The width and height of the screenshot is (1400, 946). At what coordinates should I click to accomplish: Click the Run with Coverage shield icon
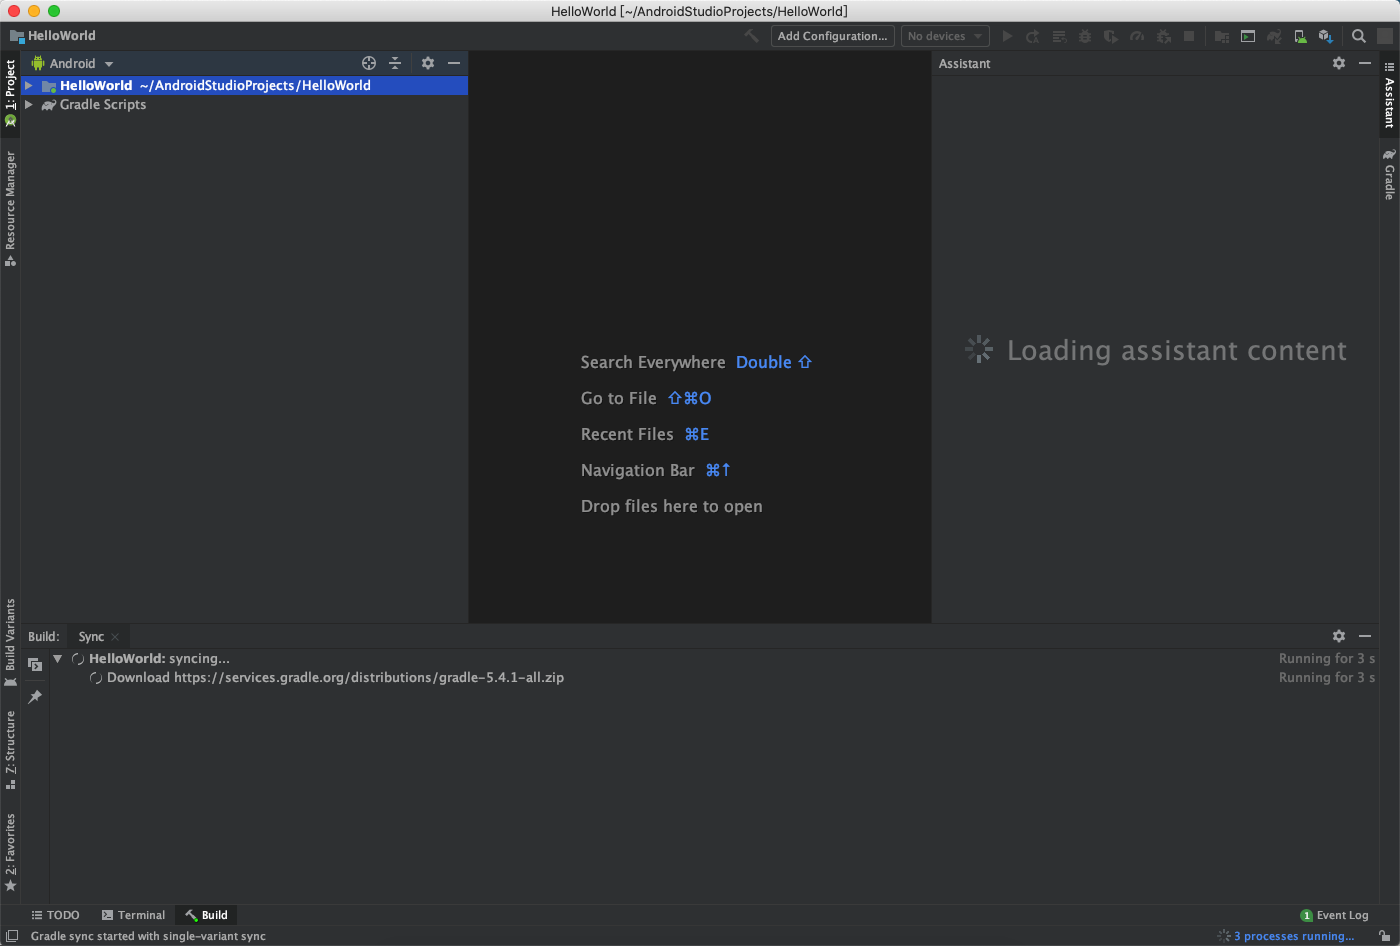1111,36
